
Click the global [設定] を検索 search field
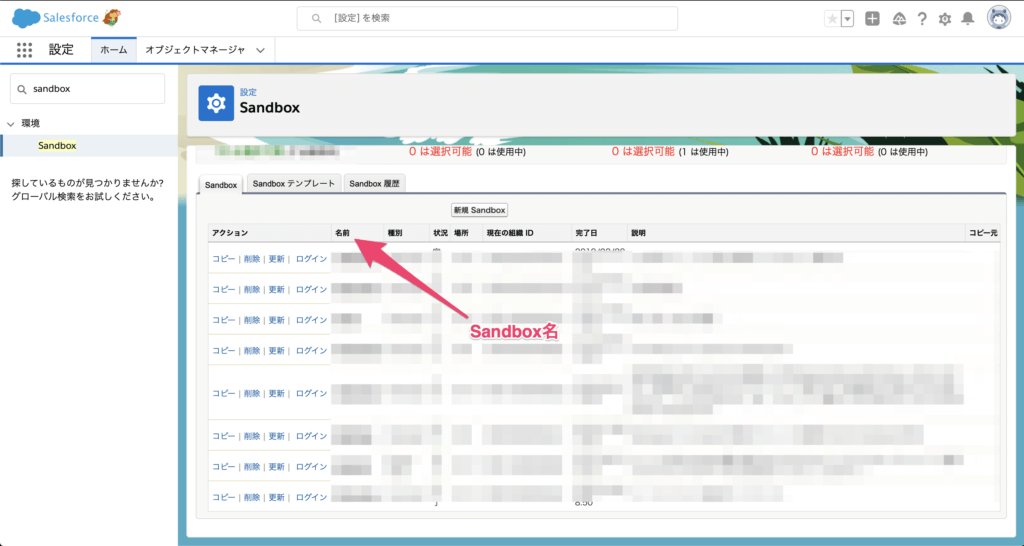point(487,19)
